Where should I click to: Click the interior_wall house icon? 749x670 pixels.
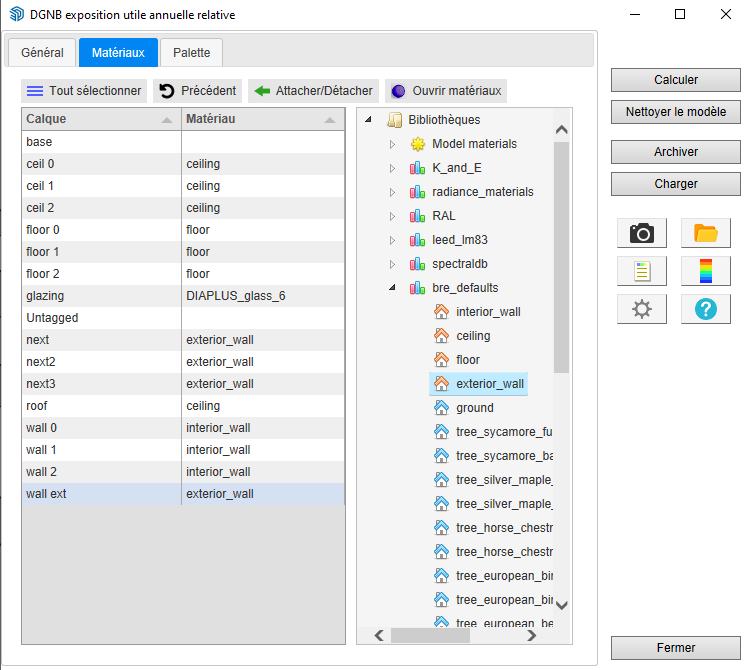pos(441,311)
